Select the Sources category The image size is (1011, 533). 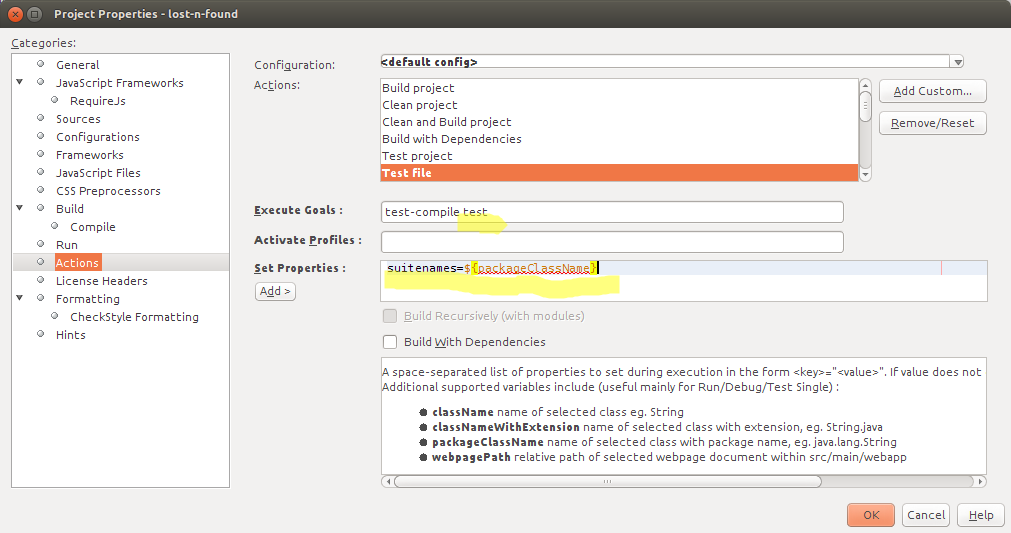[x=78, y=119]
